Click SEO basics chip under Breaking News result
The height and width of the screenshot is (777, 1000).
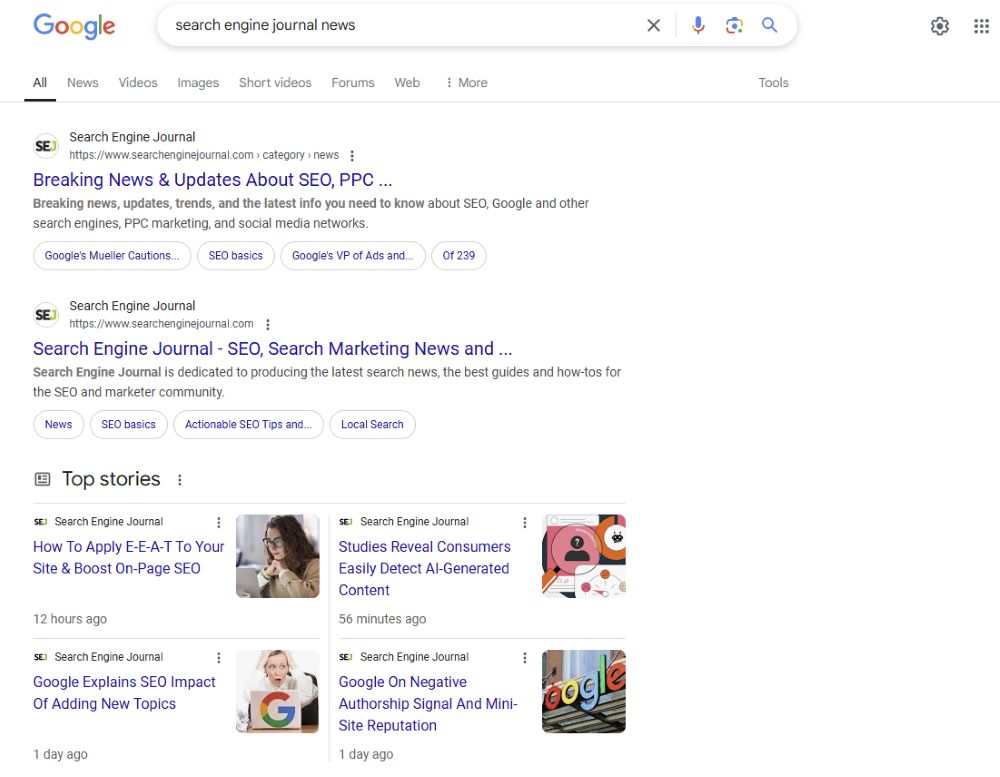pos(235,256)
